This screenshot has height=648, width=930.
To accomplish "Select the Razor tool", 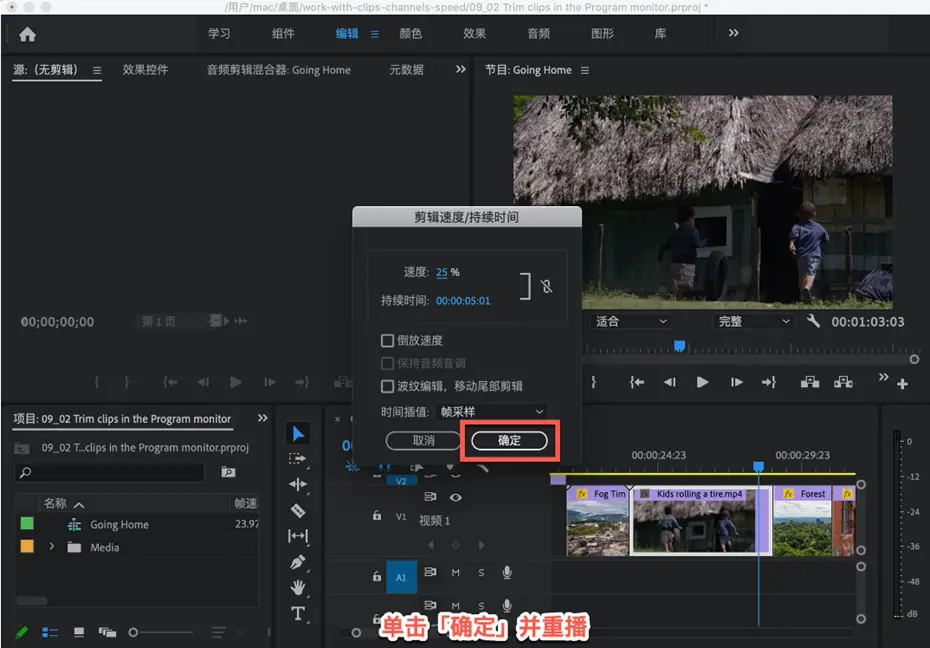I will point(298,510).
